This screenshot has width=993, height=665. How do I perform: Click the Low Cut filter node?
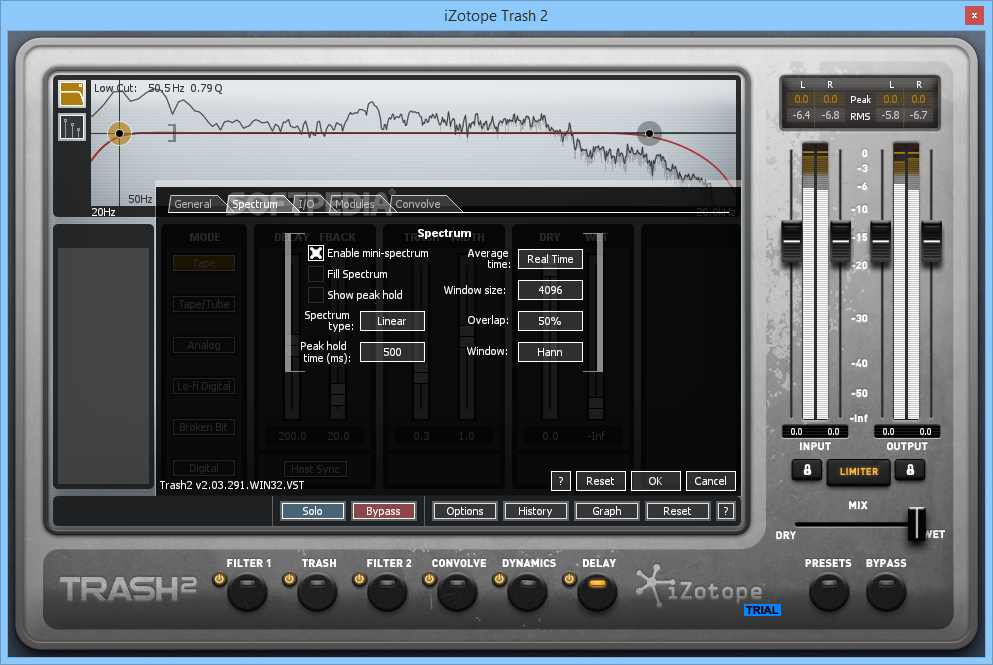point(119,134)
